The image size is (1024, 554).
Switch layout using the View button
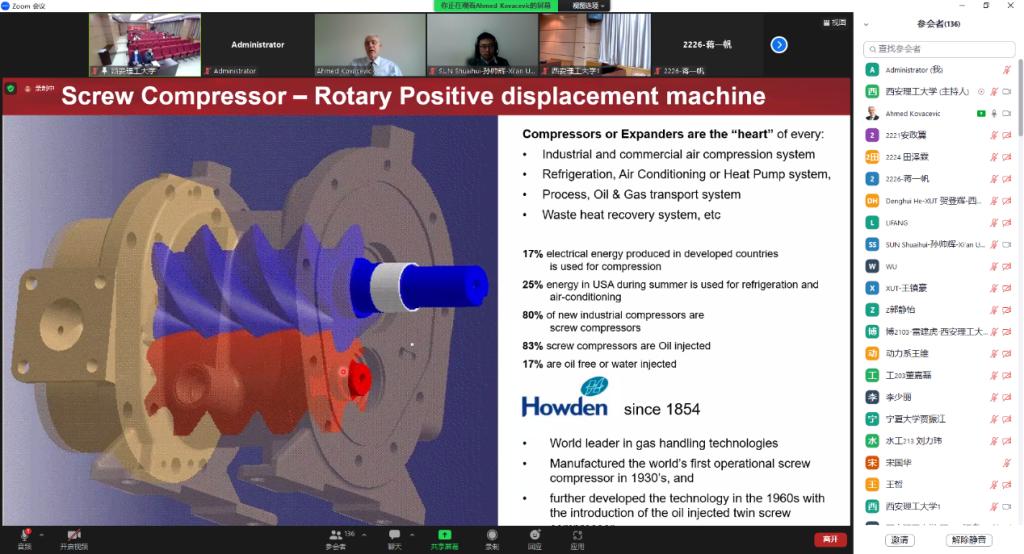pyautogui.click(x=834, y=22)
